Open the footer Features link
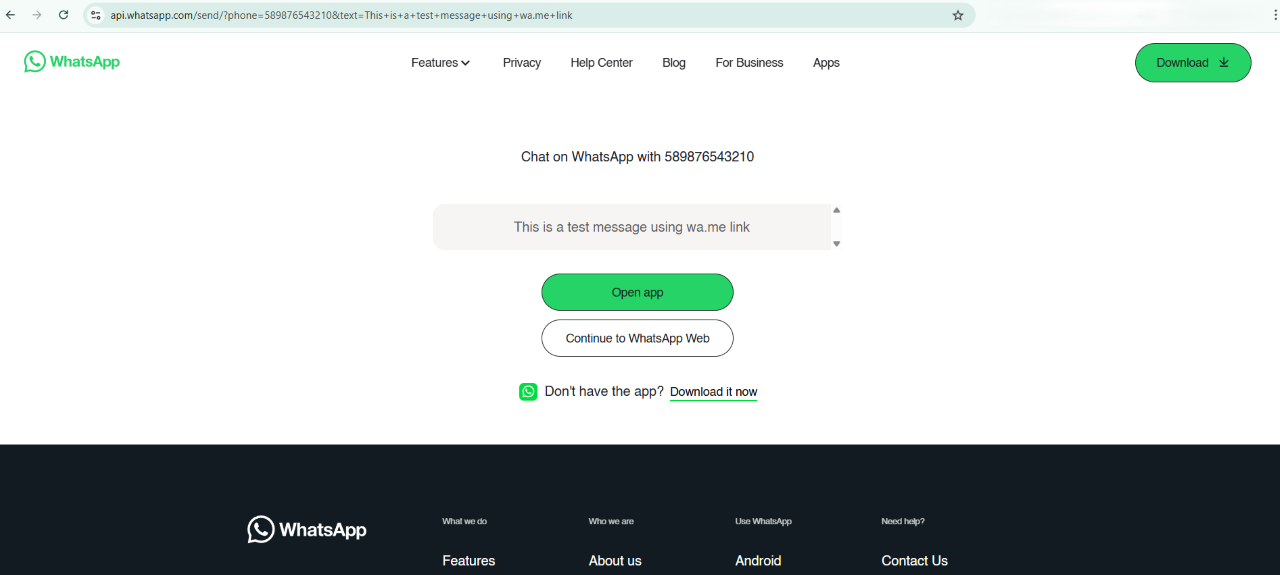The image size is (1280, 575). pyautogui.click(x=468, y=561)
